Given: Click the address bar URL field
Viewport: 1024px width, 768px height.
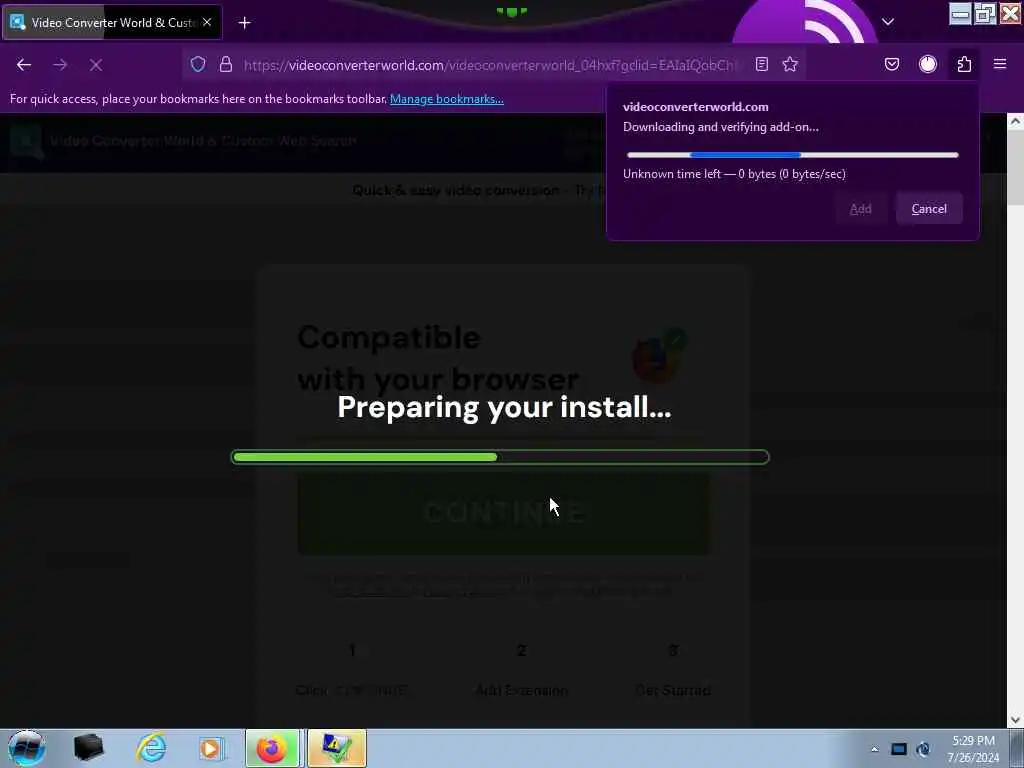Looking at the screenshot, I should point(493,65).
